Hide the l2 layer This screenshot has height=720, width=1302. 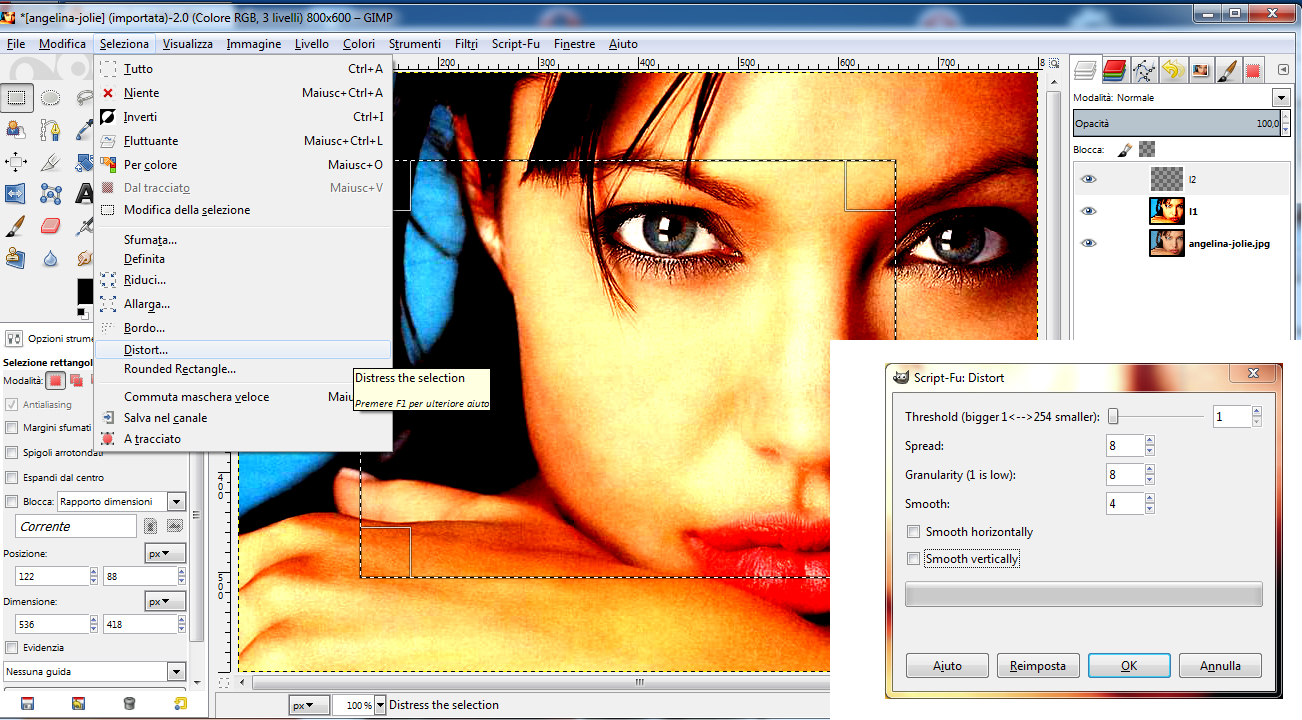coord(1089,179)
